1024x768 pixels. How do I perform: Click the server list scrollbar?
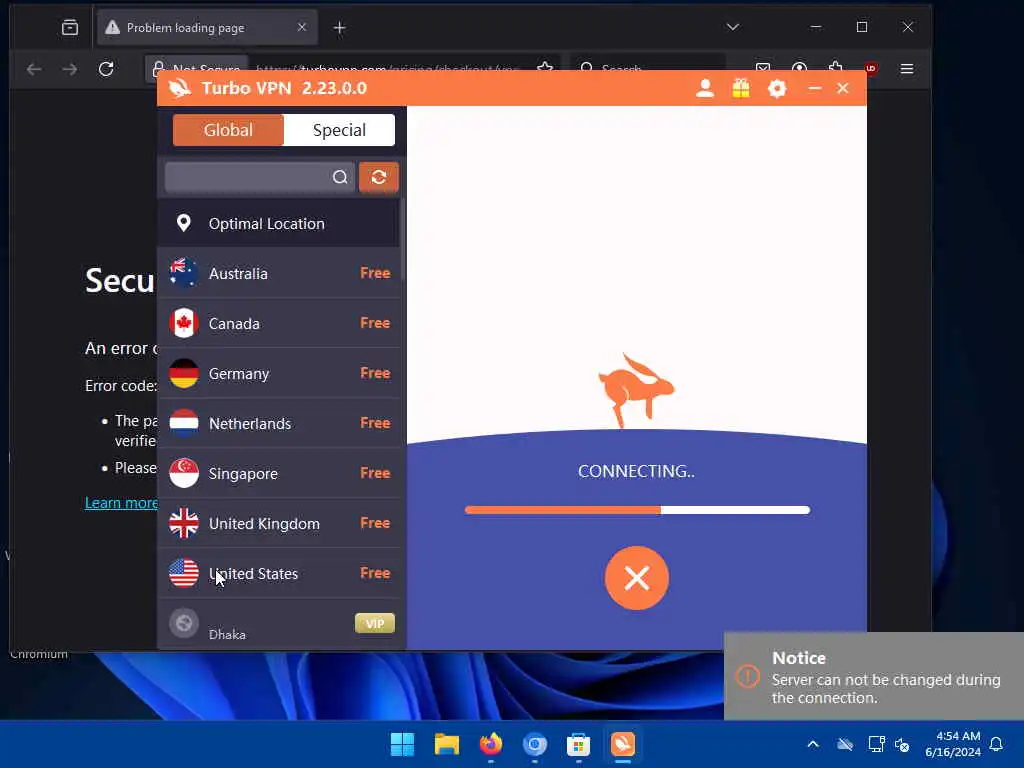(x=403, y=240)
